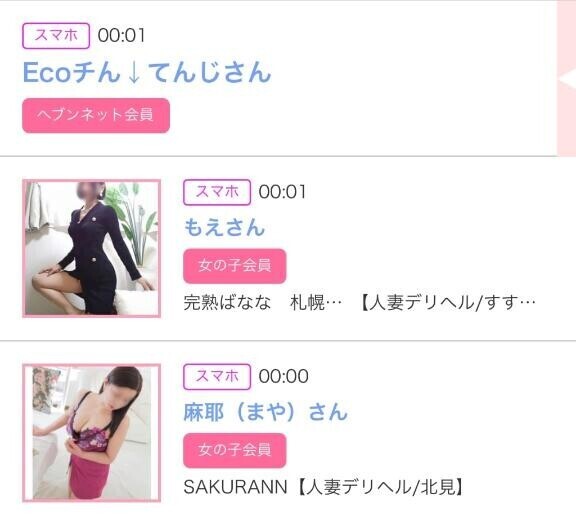576x524 pixels.
Task: Open the SAKURANN 【人妻デリヘル/北見】 shop text
Action: coord(323,487)
